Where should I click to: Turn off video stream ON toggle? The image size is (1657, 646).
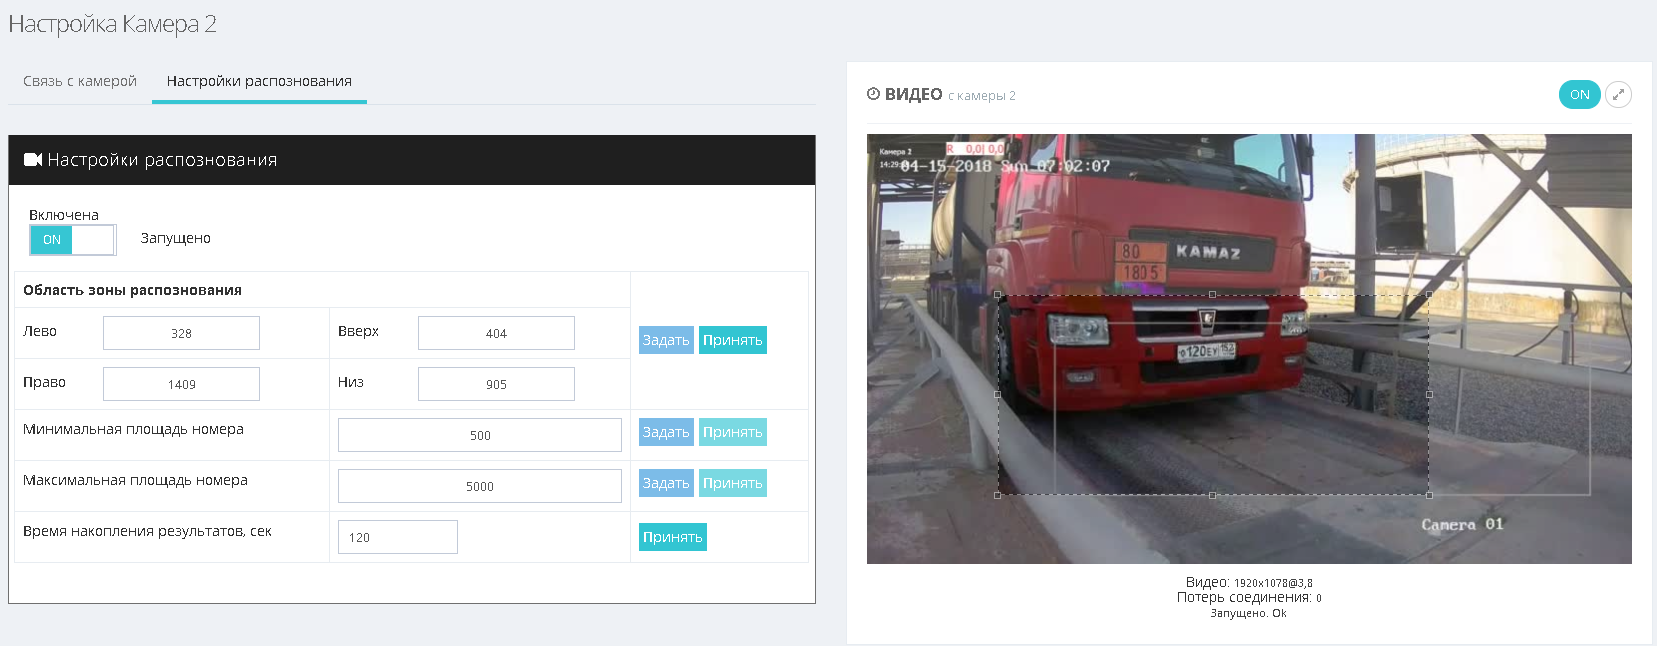point(1579,95)
